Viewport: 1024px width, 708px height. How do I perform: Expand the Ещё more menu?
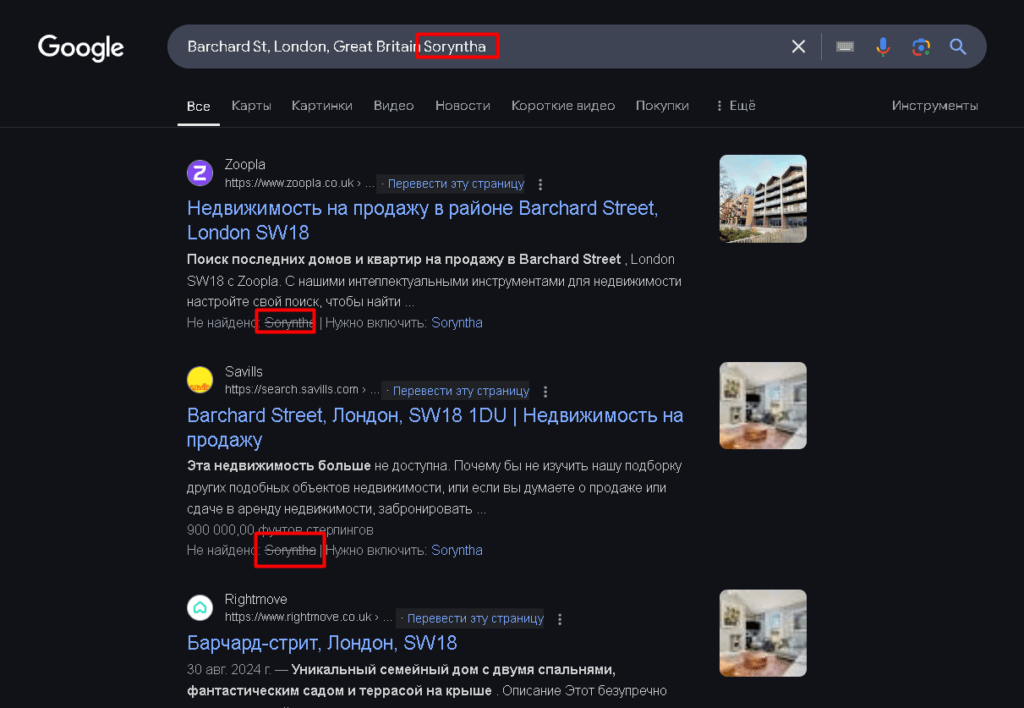point(736,106)
